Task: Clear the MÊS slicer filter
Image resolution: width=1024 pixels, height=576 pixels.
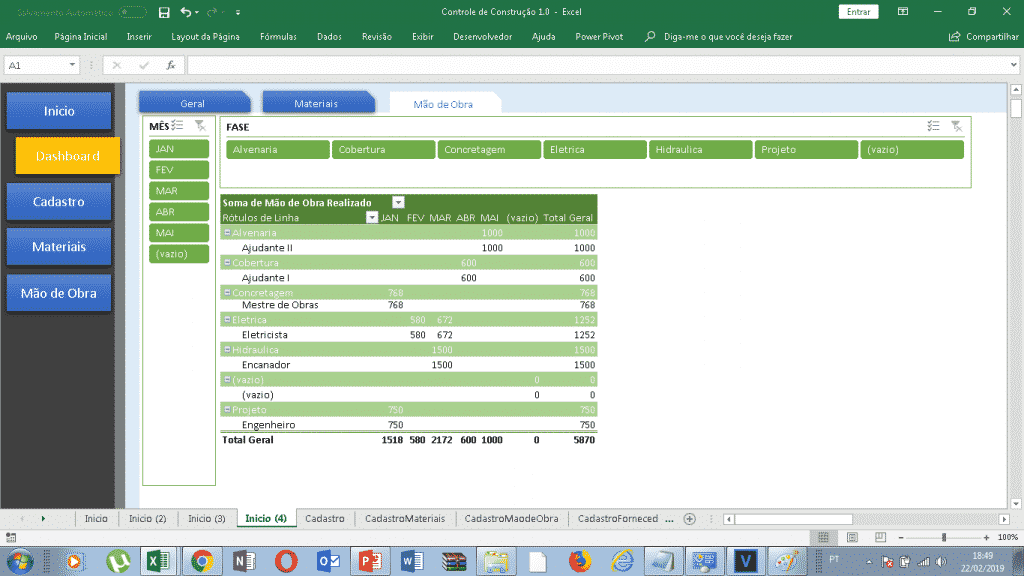Action: pos(200,125)
